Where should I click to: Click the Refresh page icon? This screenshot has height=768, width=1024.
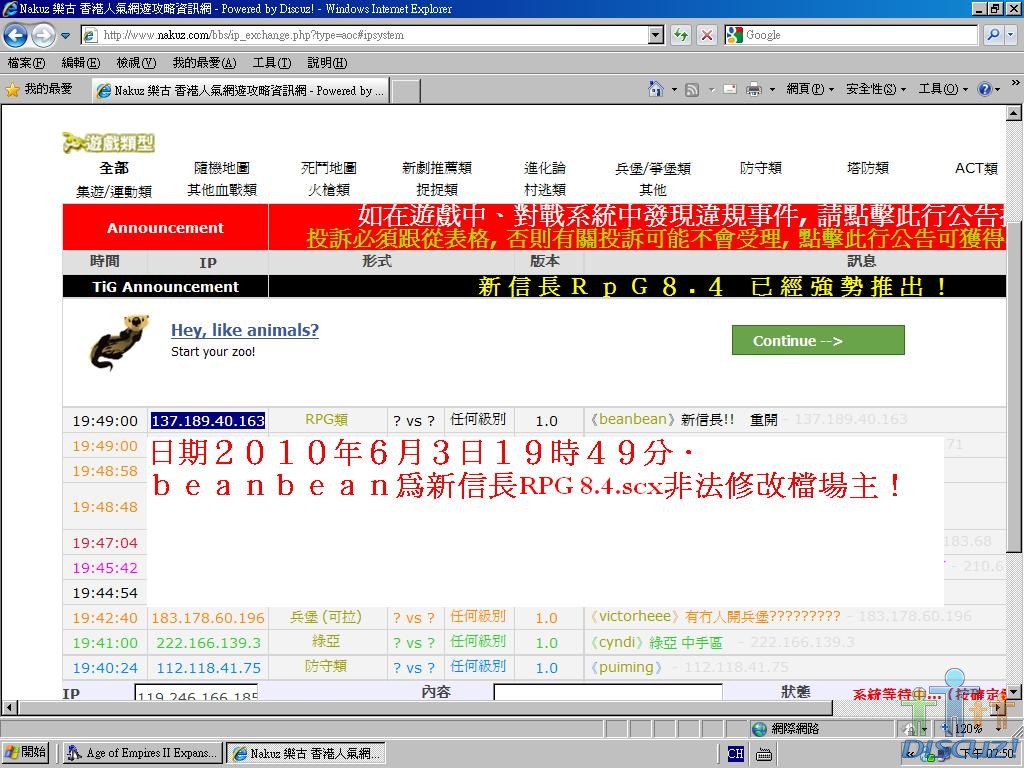681,35
